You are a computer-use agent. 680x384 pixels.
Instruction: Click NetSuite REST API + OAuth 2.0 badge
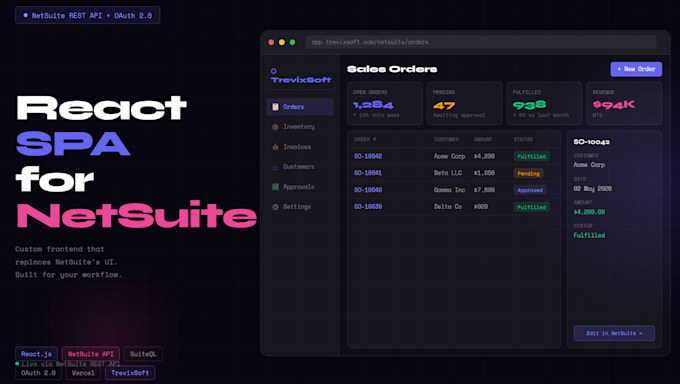point(88,15)
